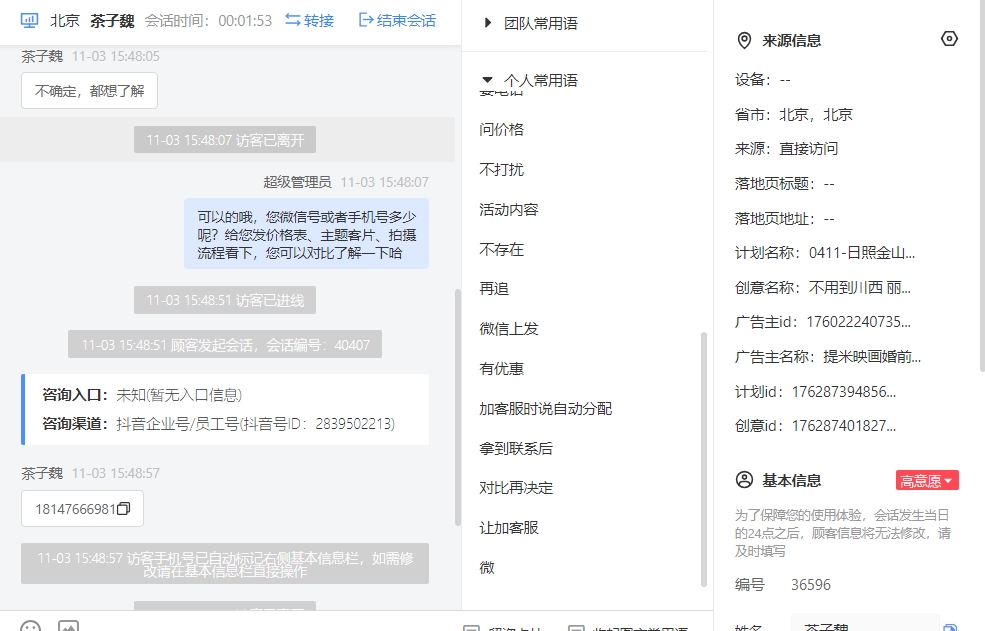Click the 计划id row

pos(815,392)
